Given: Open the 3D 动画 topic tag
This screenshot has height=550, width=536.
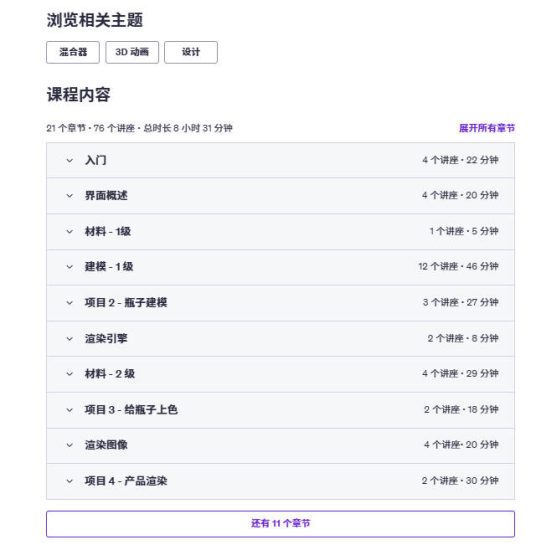Looking at the screenshot, I should tap(132, 52).
